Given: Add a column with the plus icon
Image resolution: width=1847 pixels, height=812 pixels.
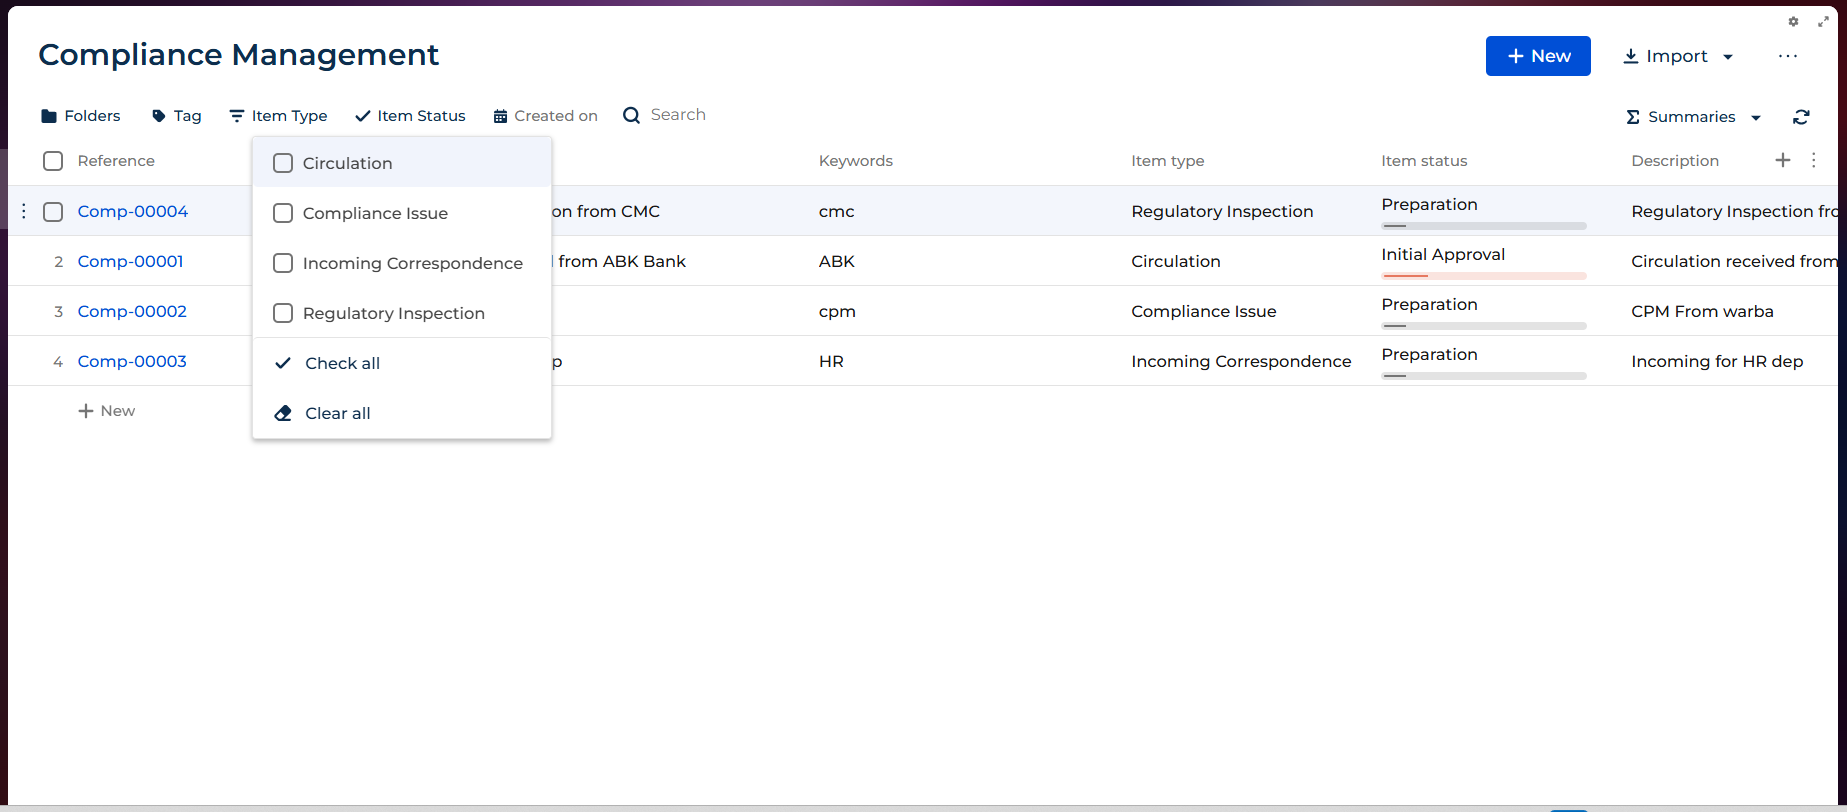Looking at the screenshot, I should [1783, 160].
